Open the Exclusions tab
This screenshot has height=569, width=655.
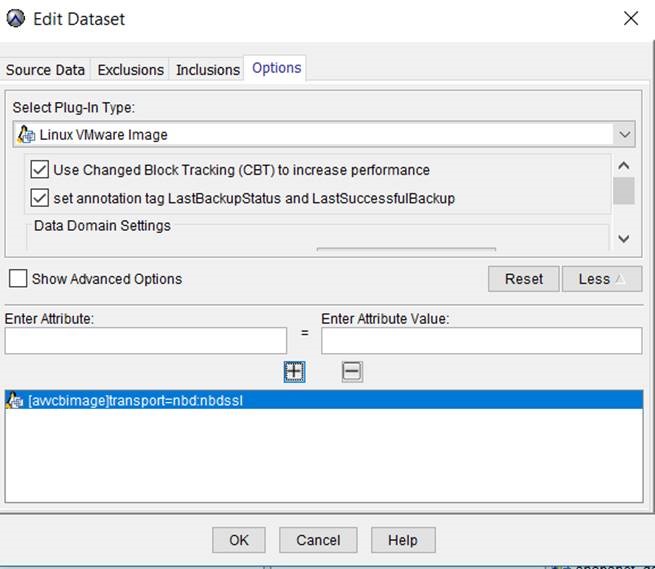130,70
